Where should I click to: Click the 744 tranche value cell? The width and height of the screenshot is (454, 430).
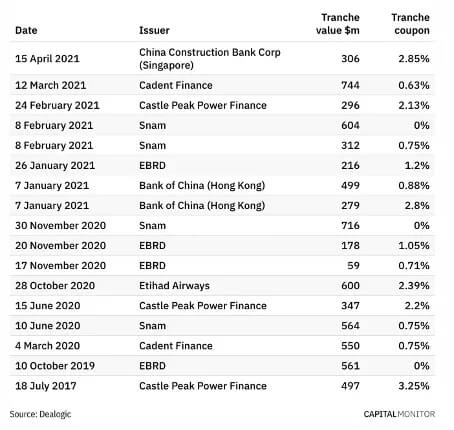[x=350, y=85]
